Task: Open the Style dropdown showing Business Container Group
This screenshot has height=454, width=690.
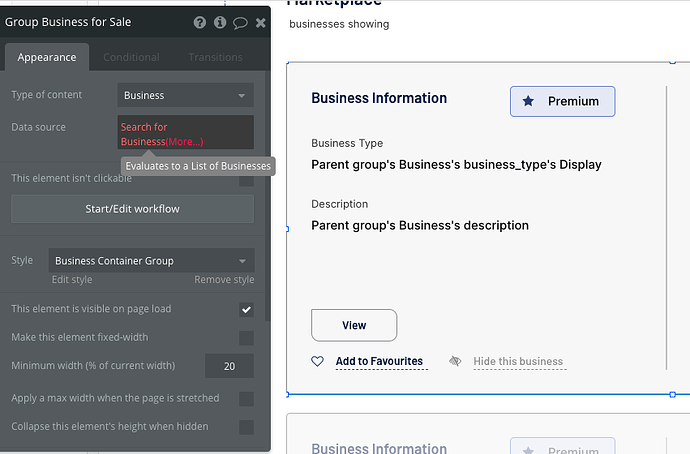Action: tap(151, 261)
